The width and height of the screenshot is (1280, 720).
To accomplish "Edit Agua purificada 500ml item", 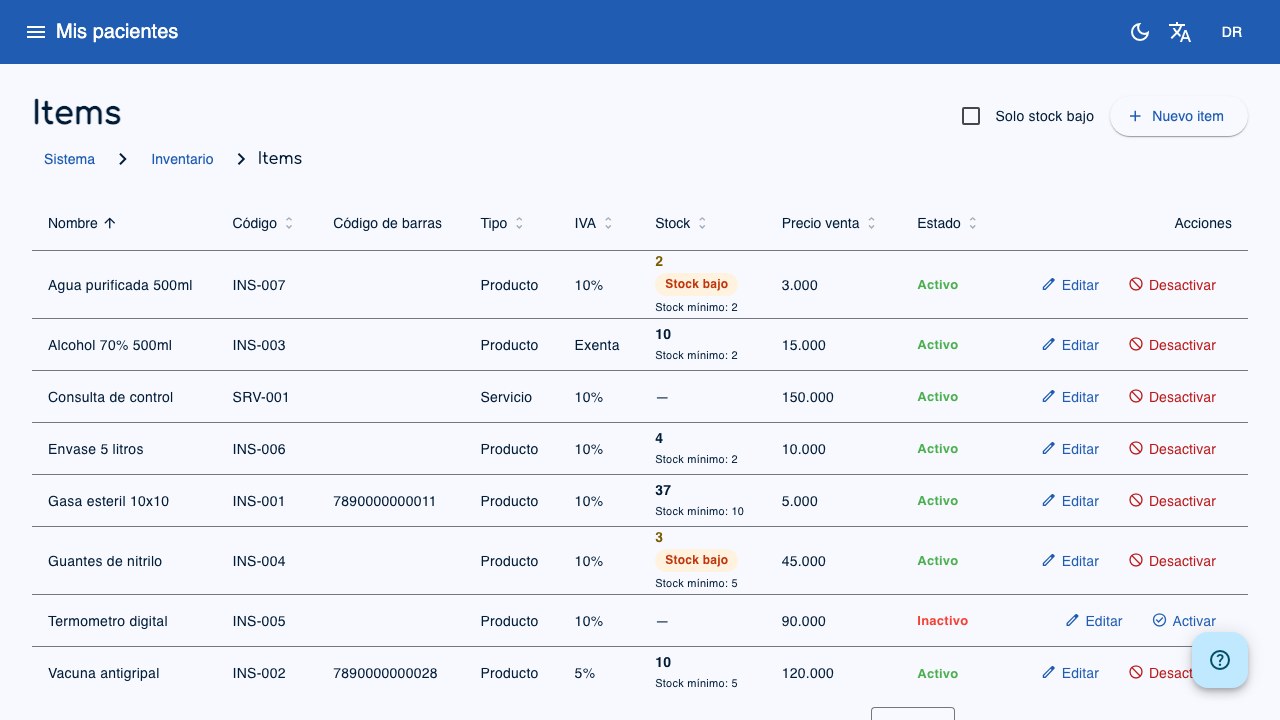I will click(x=1070, y=285).
